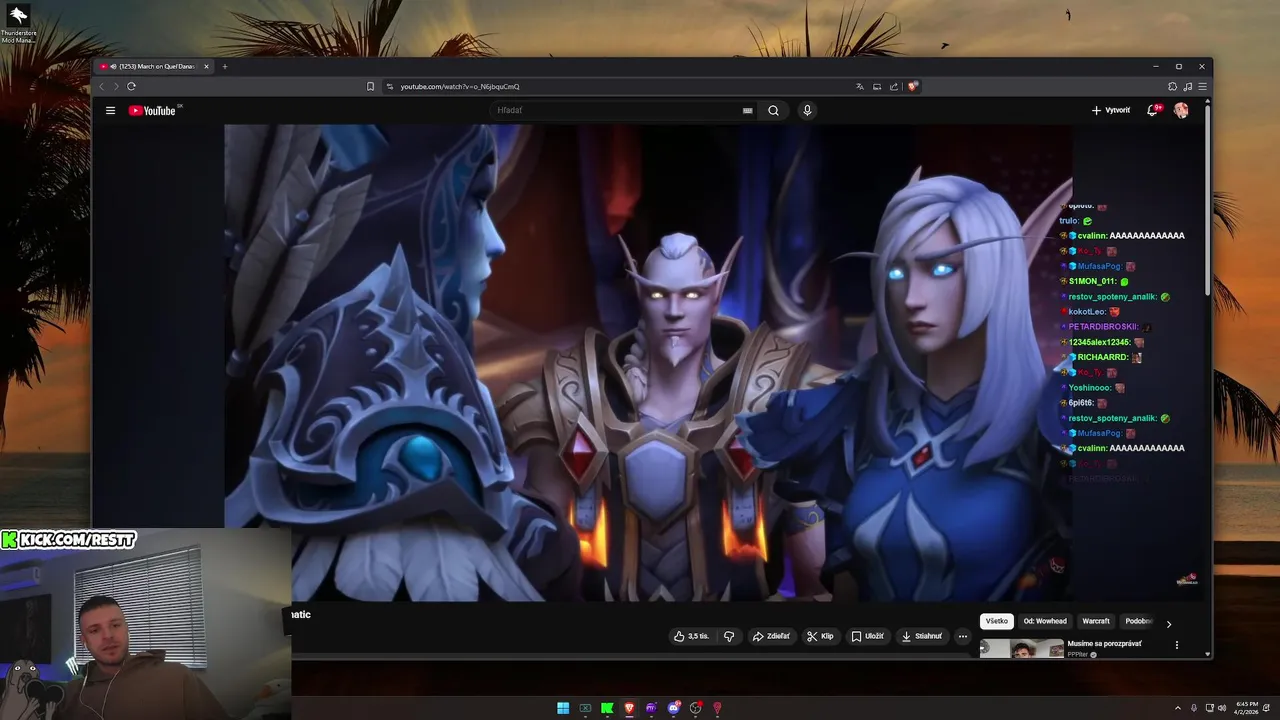Open more actions three-dot menu under video

click(x=963, y=636)
